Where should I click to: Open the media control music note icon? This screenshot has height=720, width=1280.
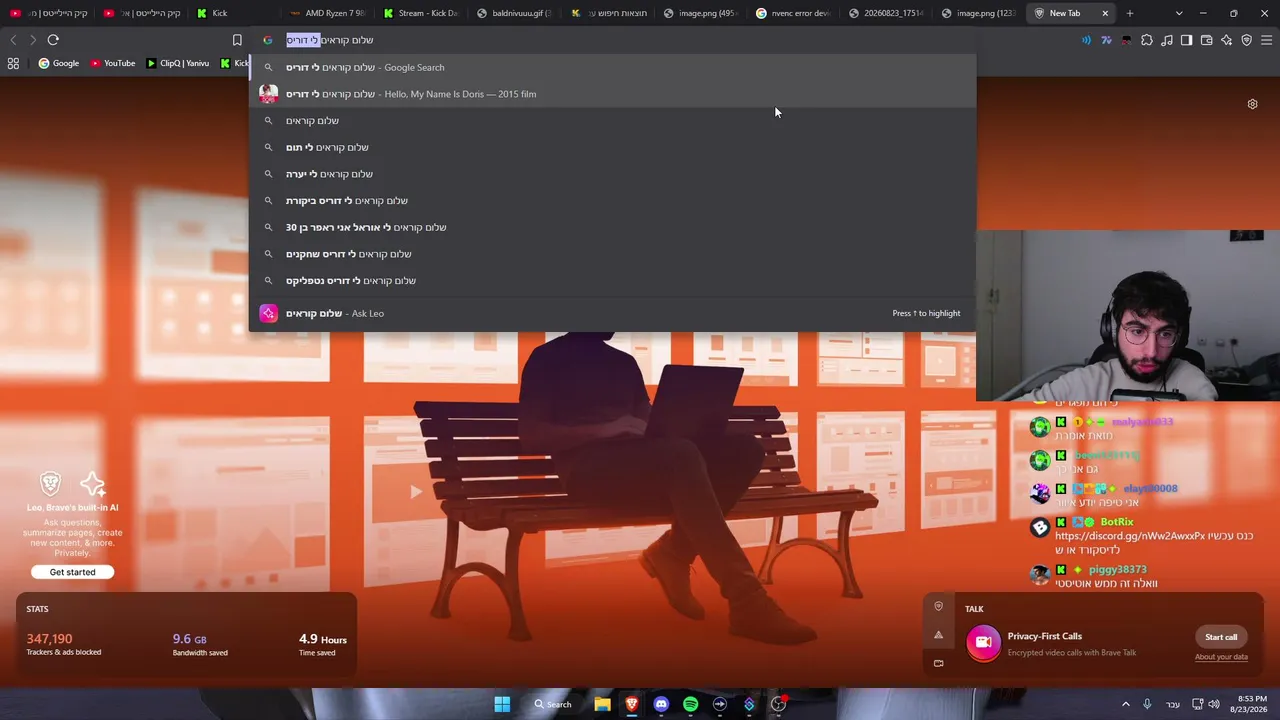point(1167,40)
